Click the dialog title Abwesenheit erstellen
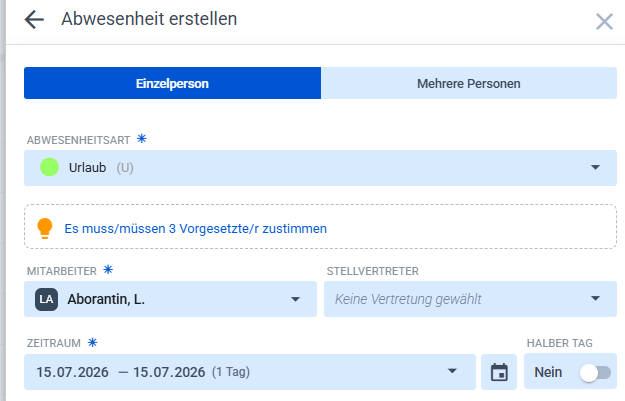This screenshot has width=625, height=401. click(149, 19)
